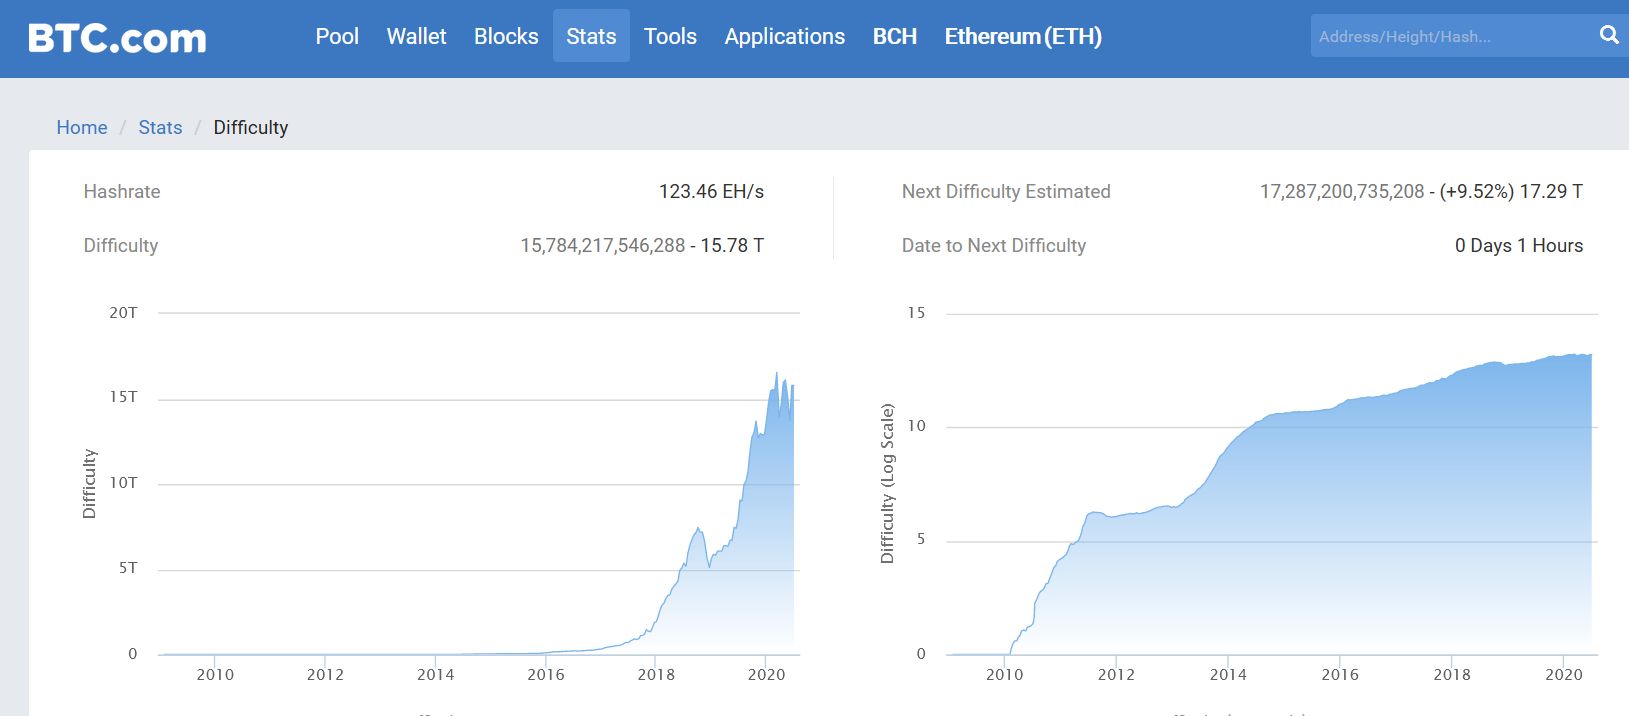
Task: Select the highlighted Stats nav tab
Action: point(591,36)
